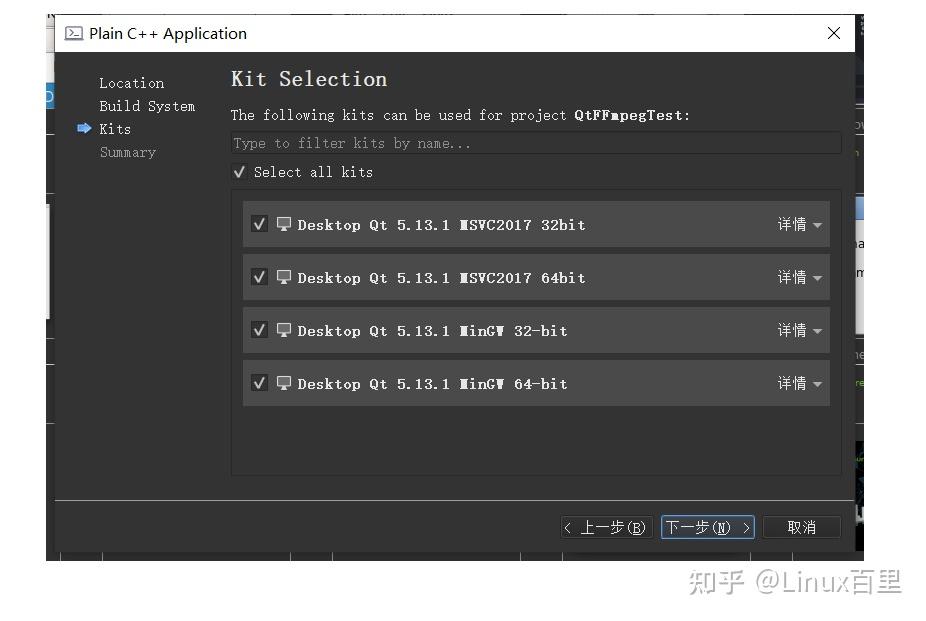The width and height of the screenshot is (926, 621).
Task: Expand 详情 details for MinGW 32-bit kit
Action: click(x=799, y=331)
